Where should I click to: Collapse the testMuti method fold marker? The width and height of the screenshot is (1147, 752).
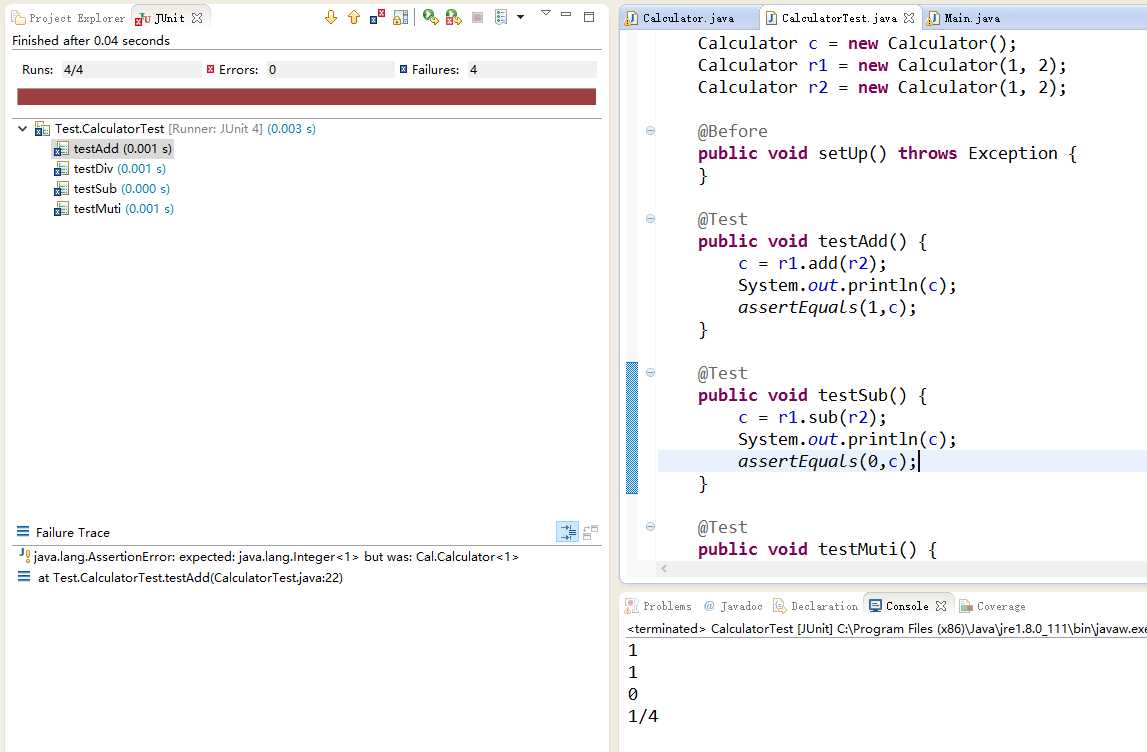(x=650, y=527)
